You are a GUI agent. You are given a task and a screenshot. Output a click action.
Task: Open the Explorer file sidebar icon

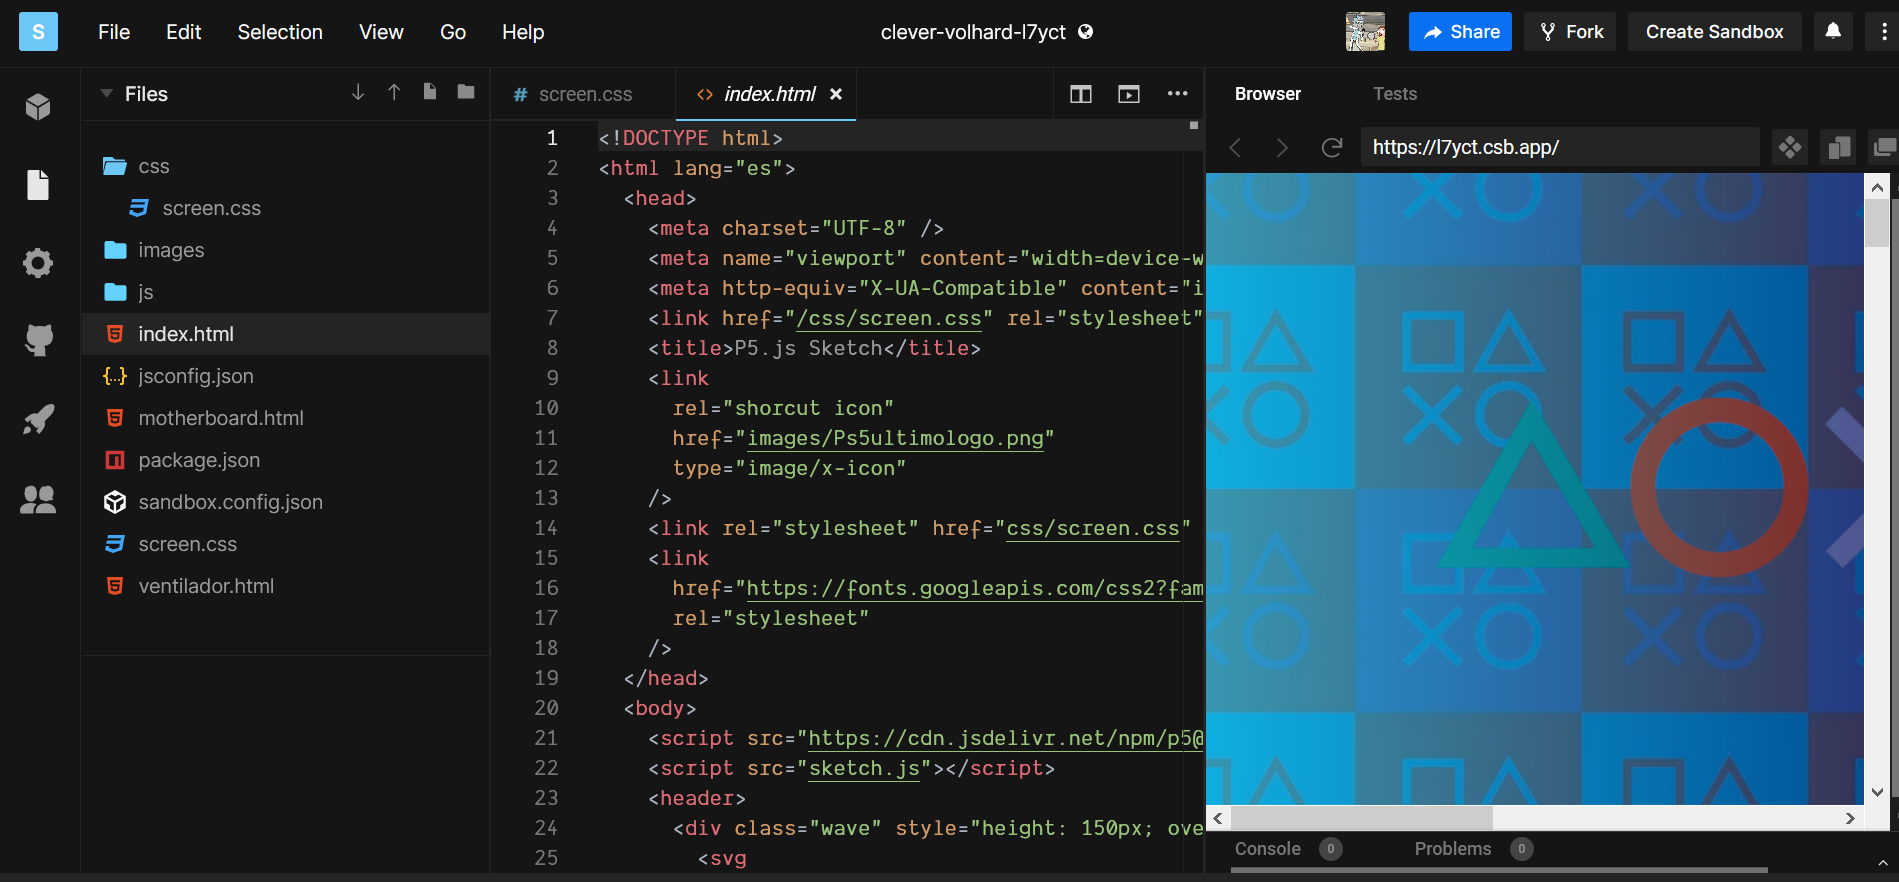[x=38, y=185]
